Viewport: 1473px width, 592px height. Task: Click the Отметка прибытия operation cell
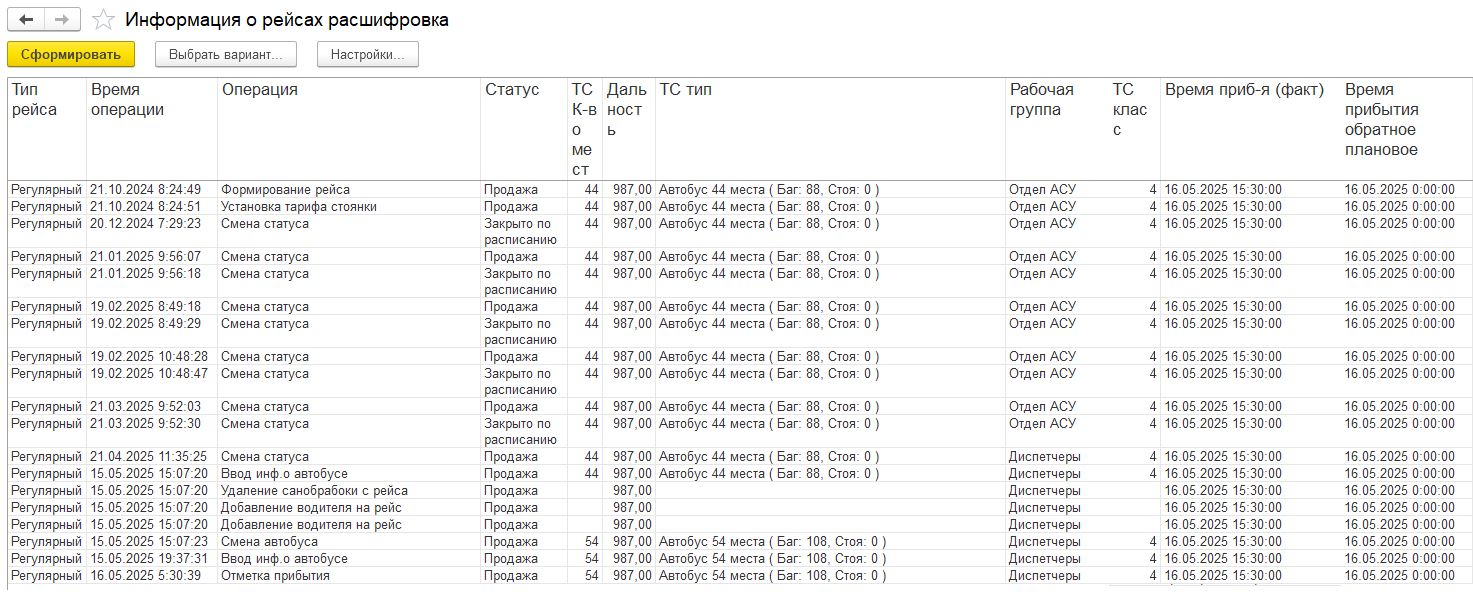pyautogui.click(x=275, y=576)
